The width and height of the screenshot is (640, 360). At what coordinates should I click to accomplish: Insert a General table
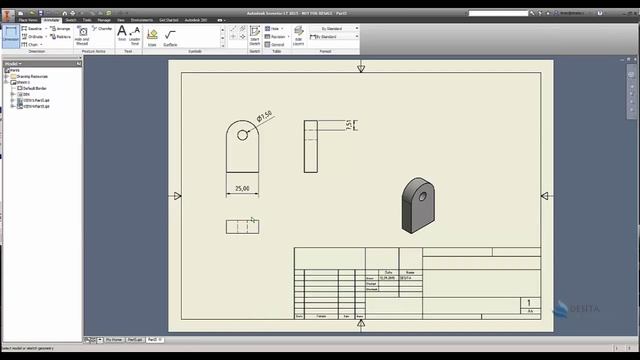(274, 44)
